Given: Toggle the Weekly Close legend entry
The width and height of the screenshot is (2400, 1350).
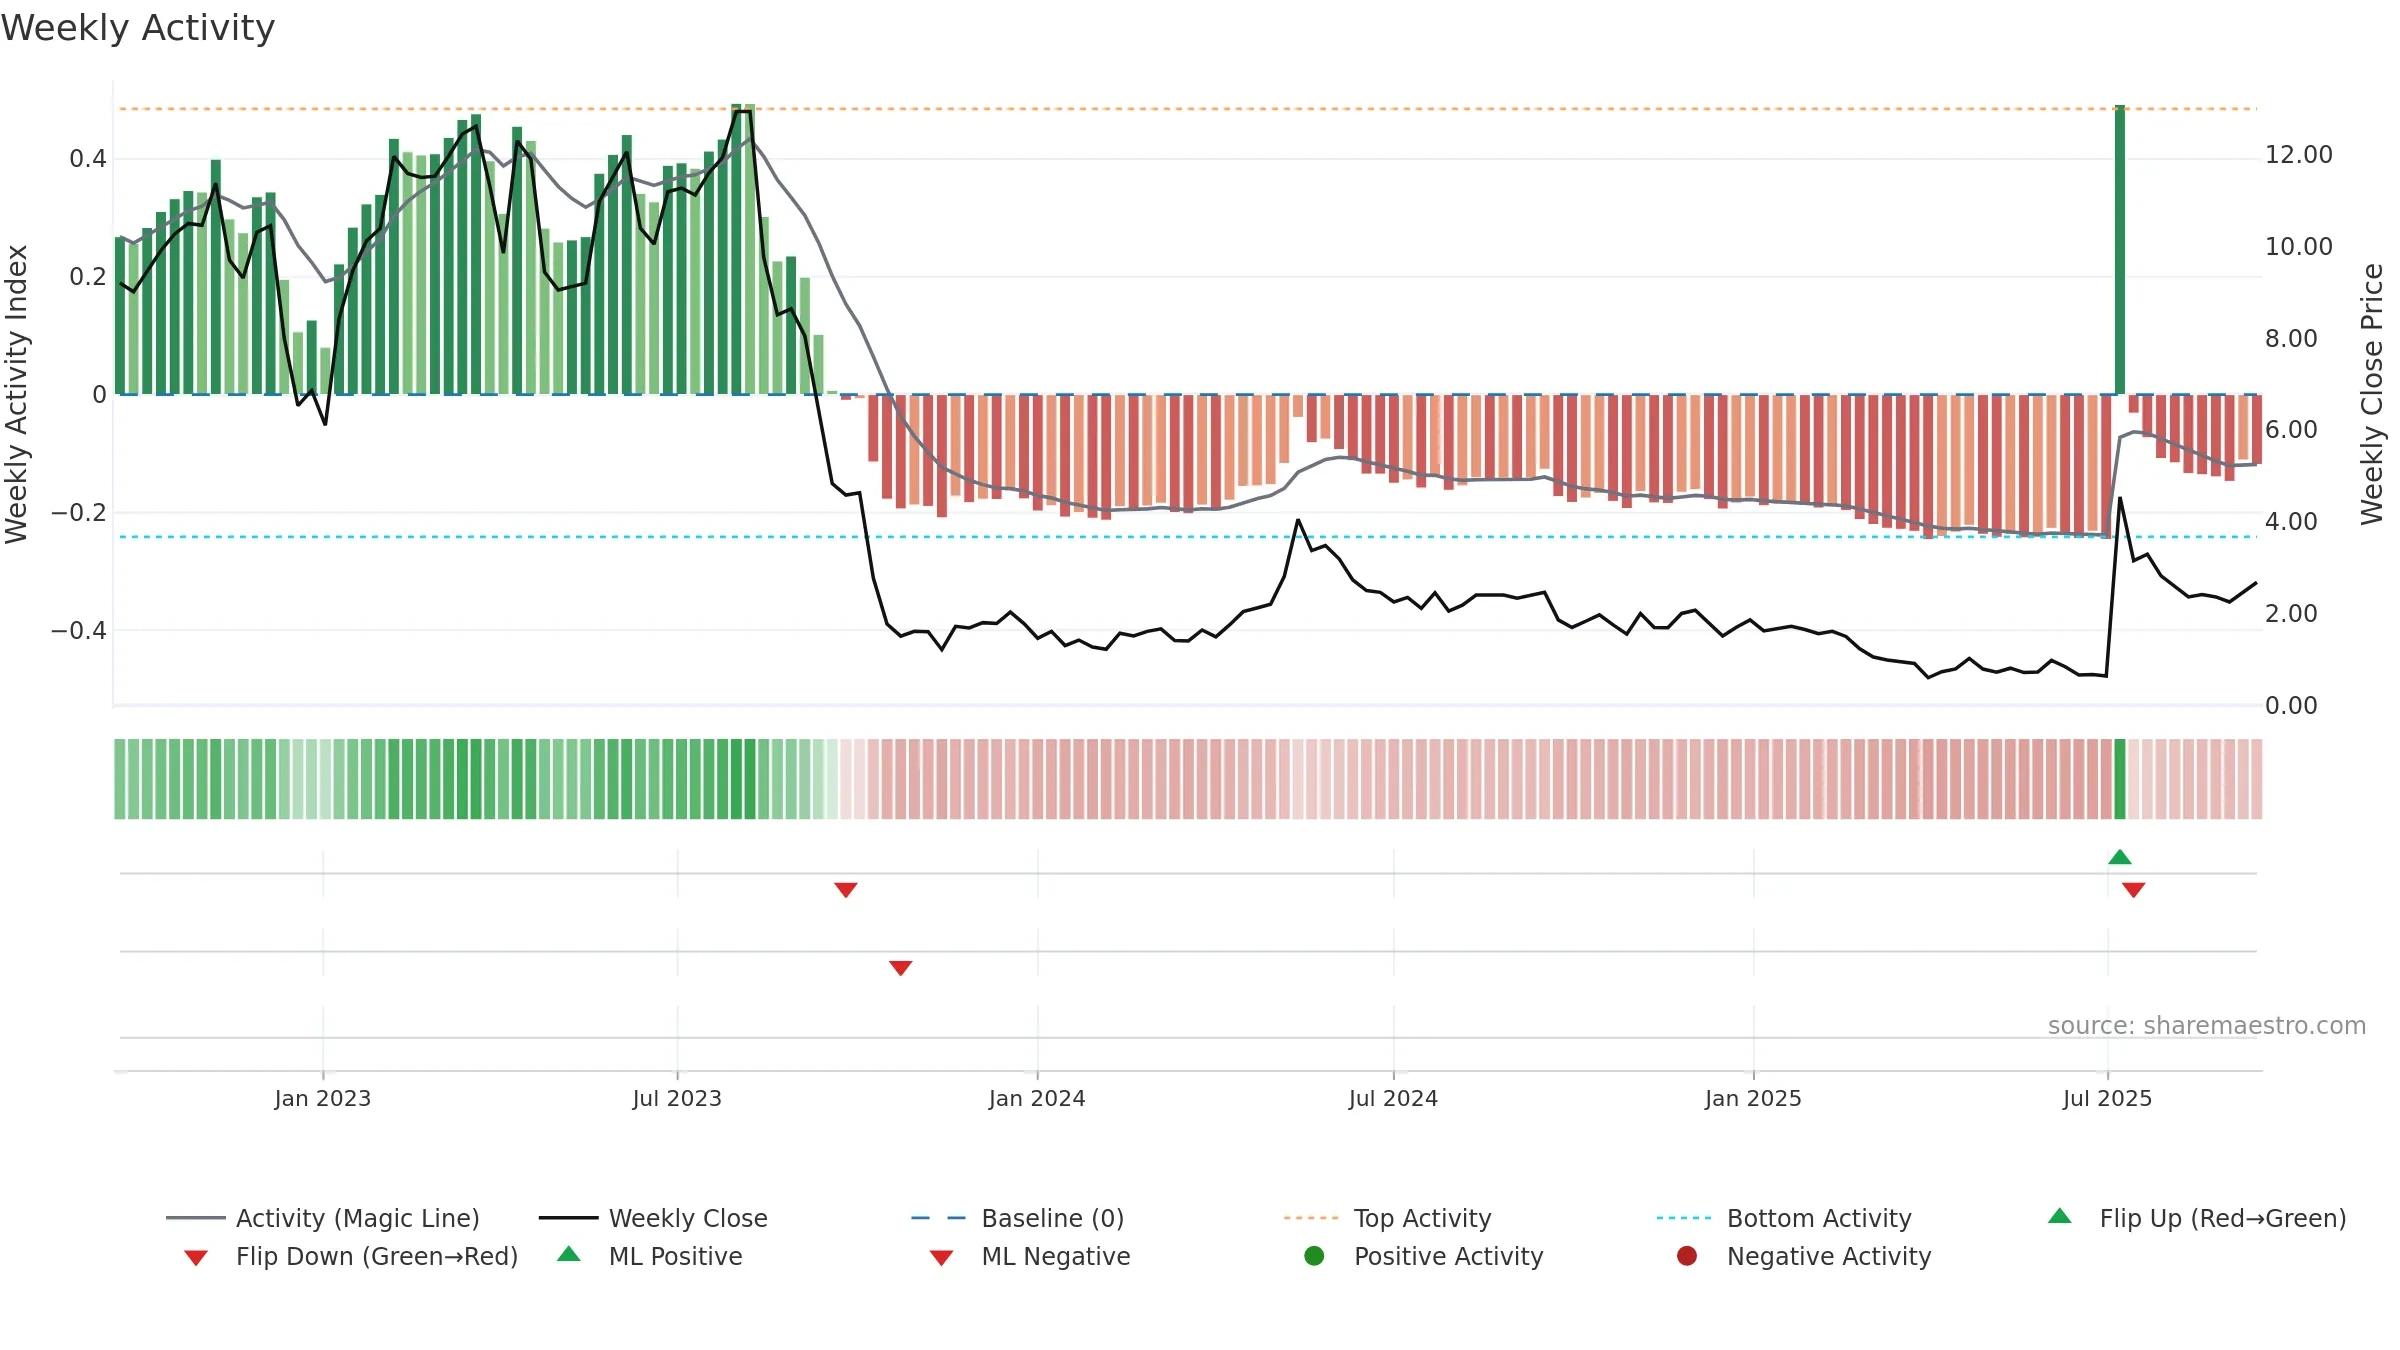Looking at the screenshot, I should pyautogui.click(x=653, y=1218).
